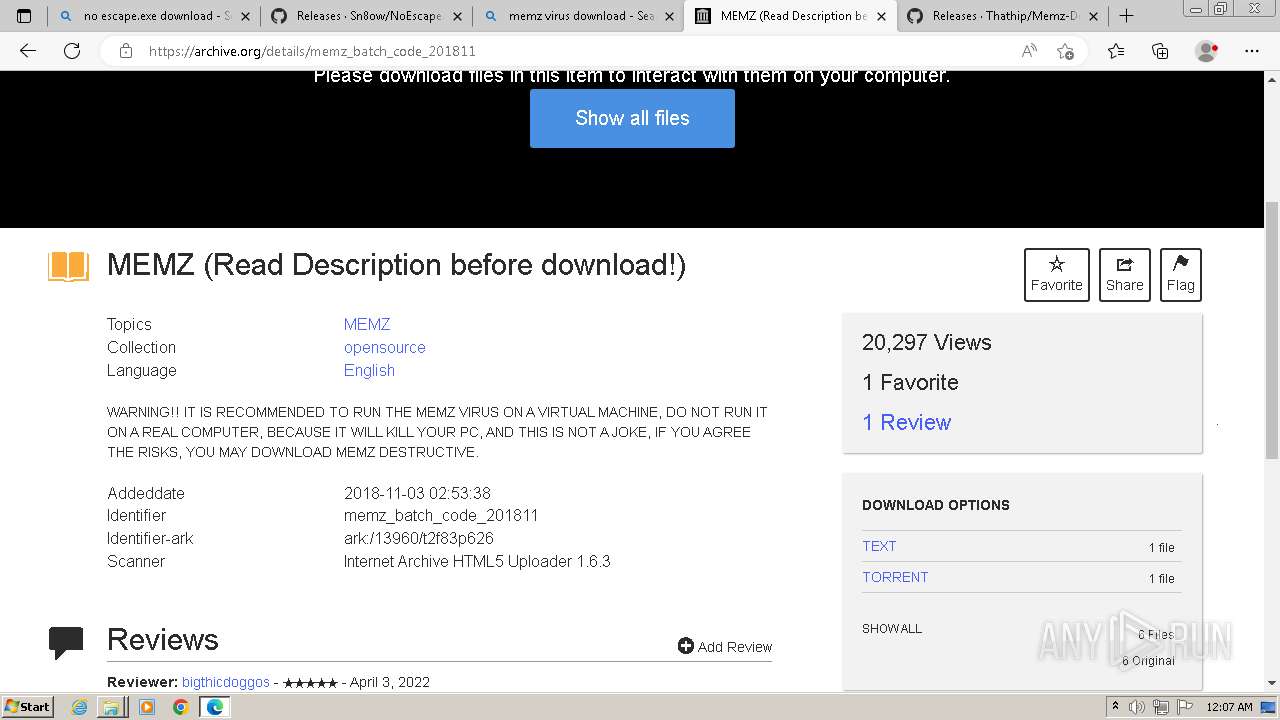Download the TEXT option

pyautogui.click(x=879, y=546)
